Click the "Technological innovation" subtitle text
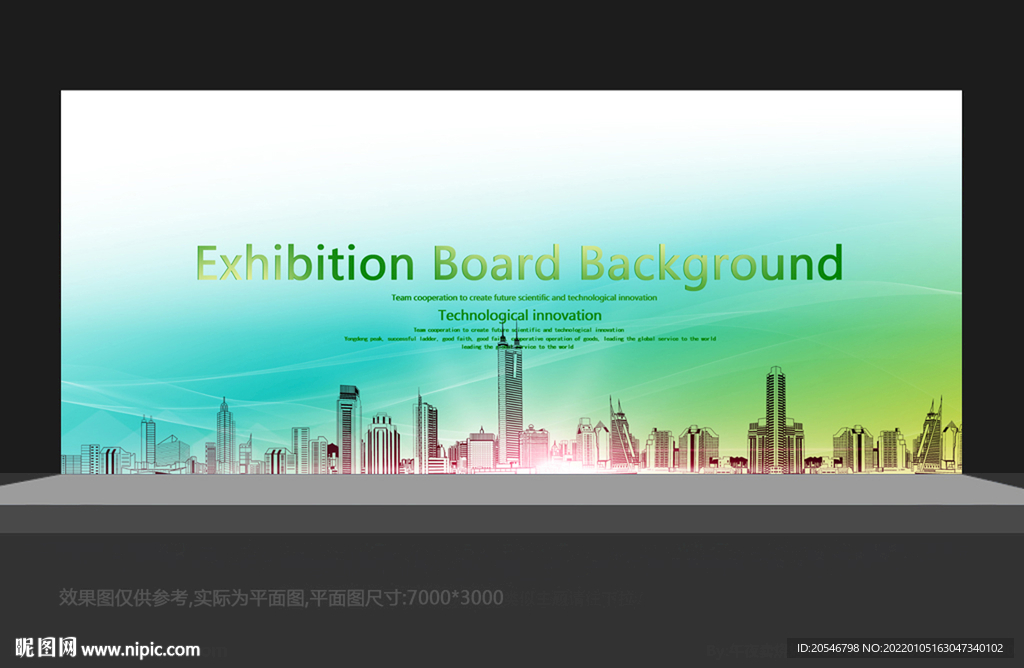Viewport: 1024px width, 668px height. [x=519, y=315]
